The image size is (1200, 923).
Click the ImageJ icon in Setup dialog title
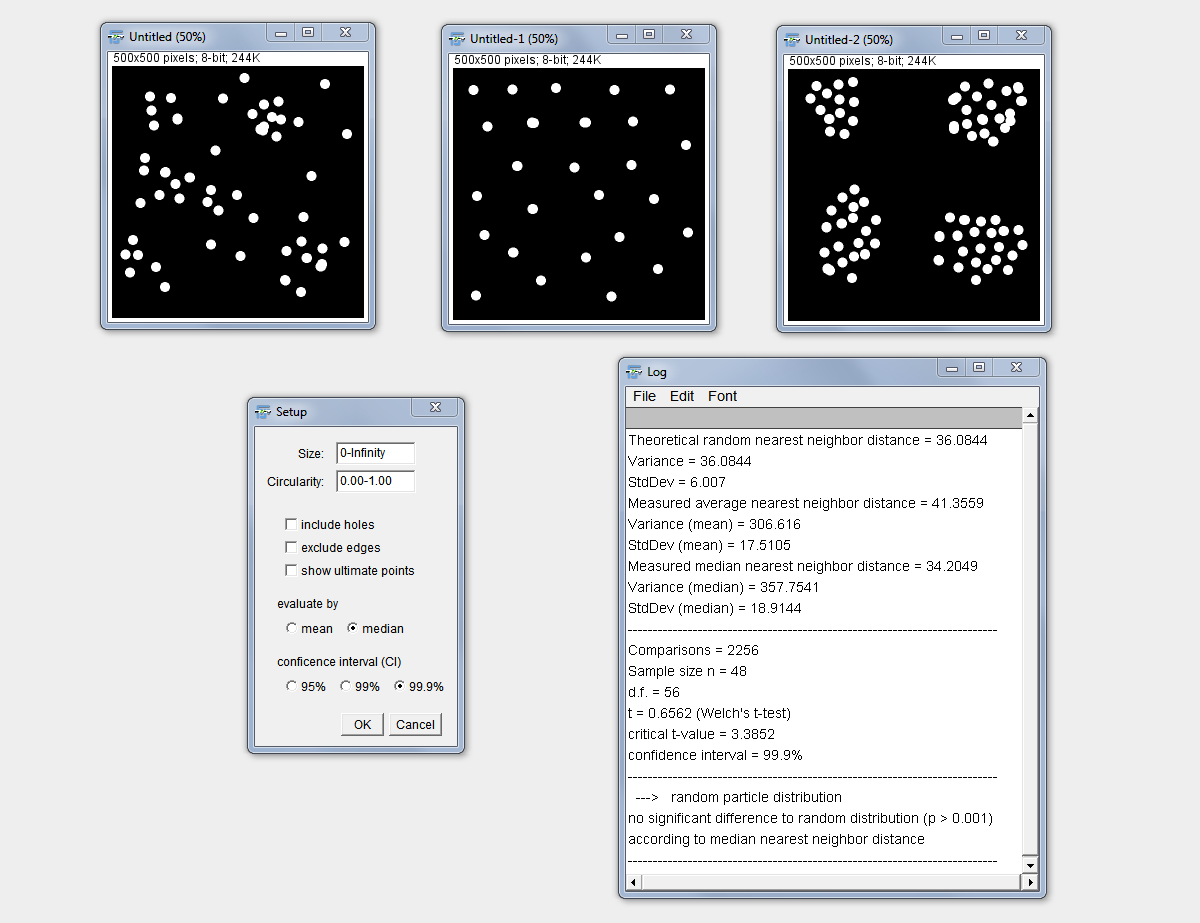(x=264, y=411)
